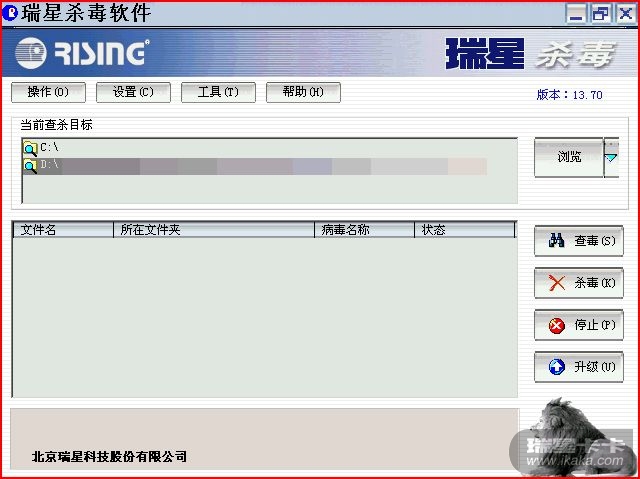Click the app icon in title bar

10,13
